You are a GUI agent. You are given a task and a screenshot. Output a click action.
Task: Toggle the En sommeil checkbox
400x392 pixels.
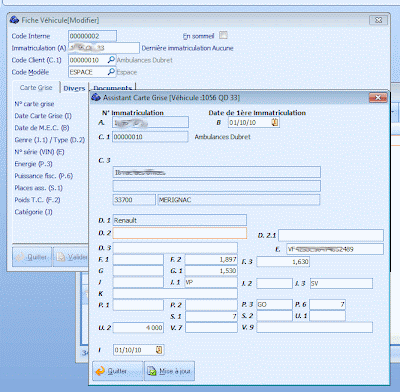[223, 35]
